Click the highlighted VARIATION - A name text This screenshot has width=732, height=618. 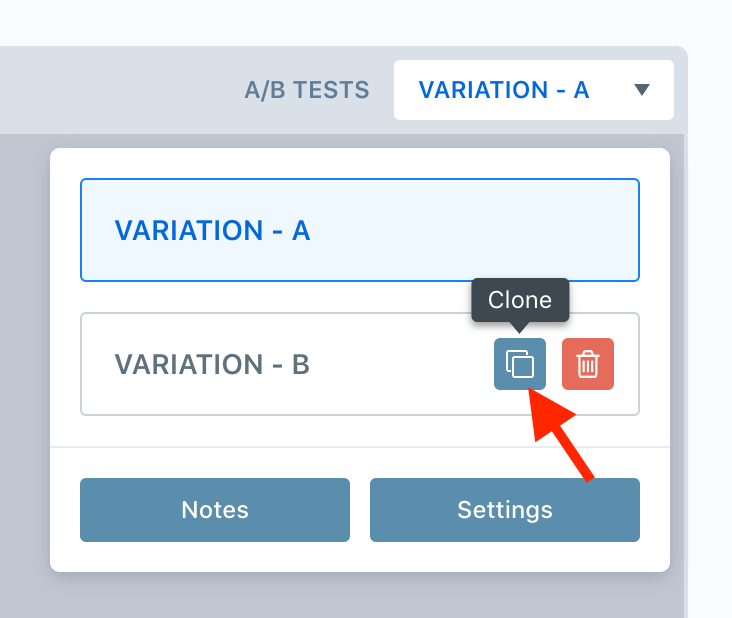point(212,230)
